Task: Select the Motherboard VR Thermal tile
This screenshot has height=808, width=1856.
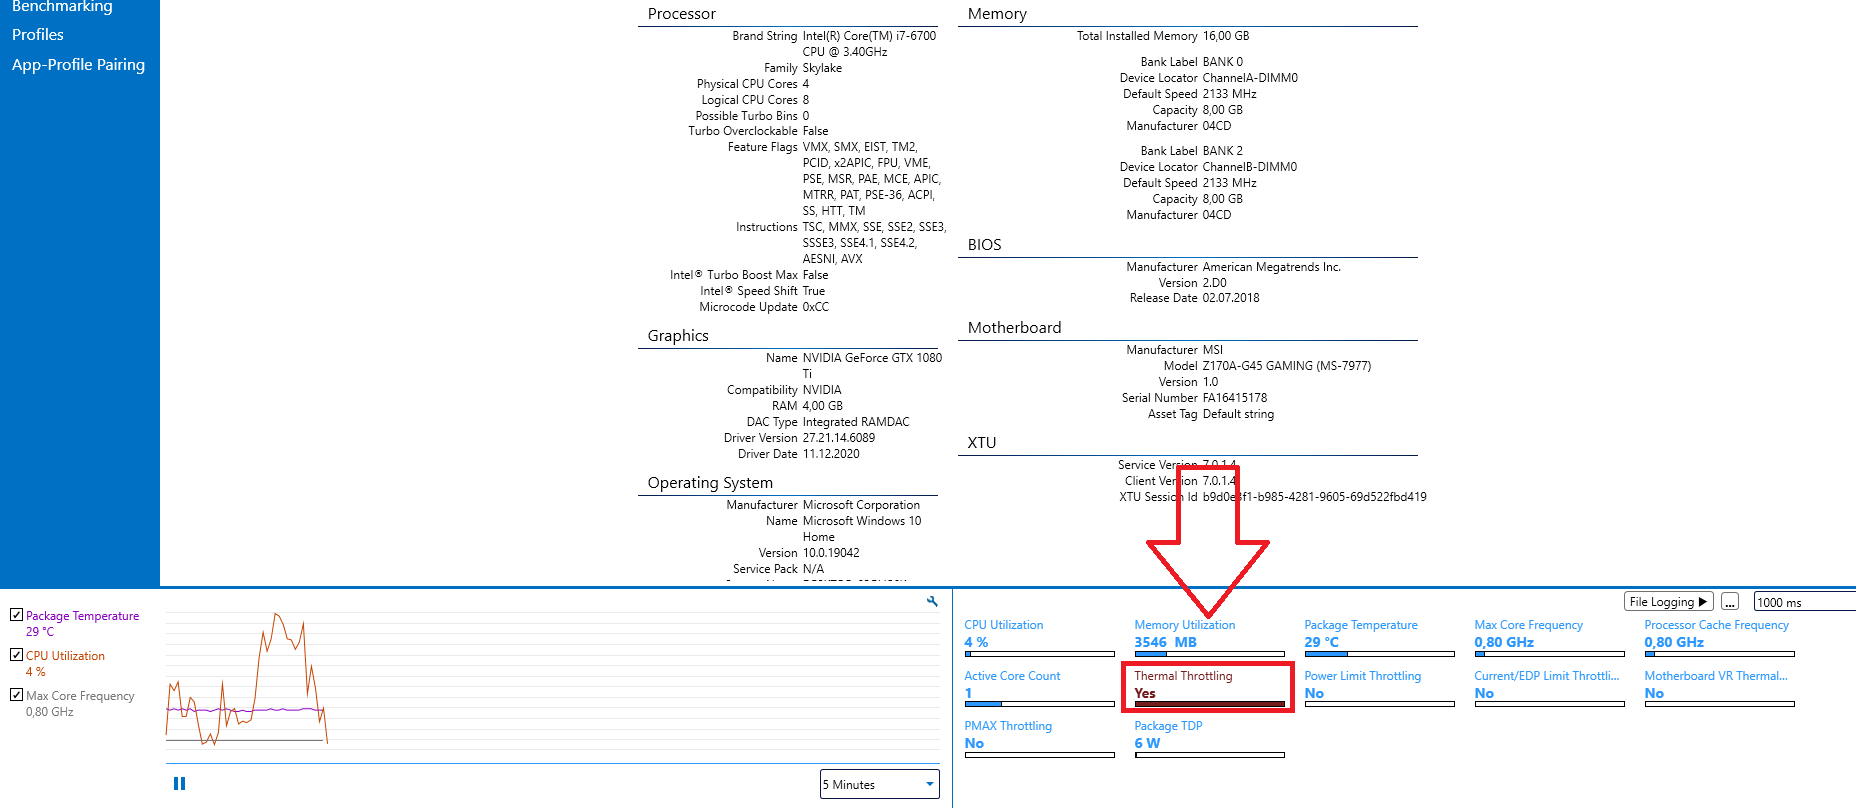Action: coord(1719,688)
